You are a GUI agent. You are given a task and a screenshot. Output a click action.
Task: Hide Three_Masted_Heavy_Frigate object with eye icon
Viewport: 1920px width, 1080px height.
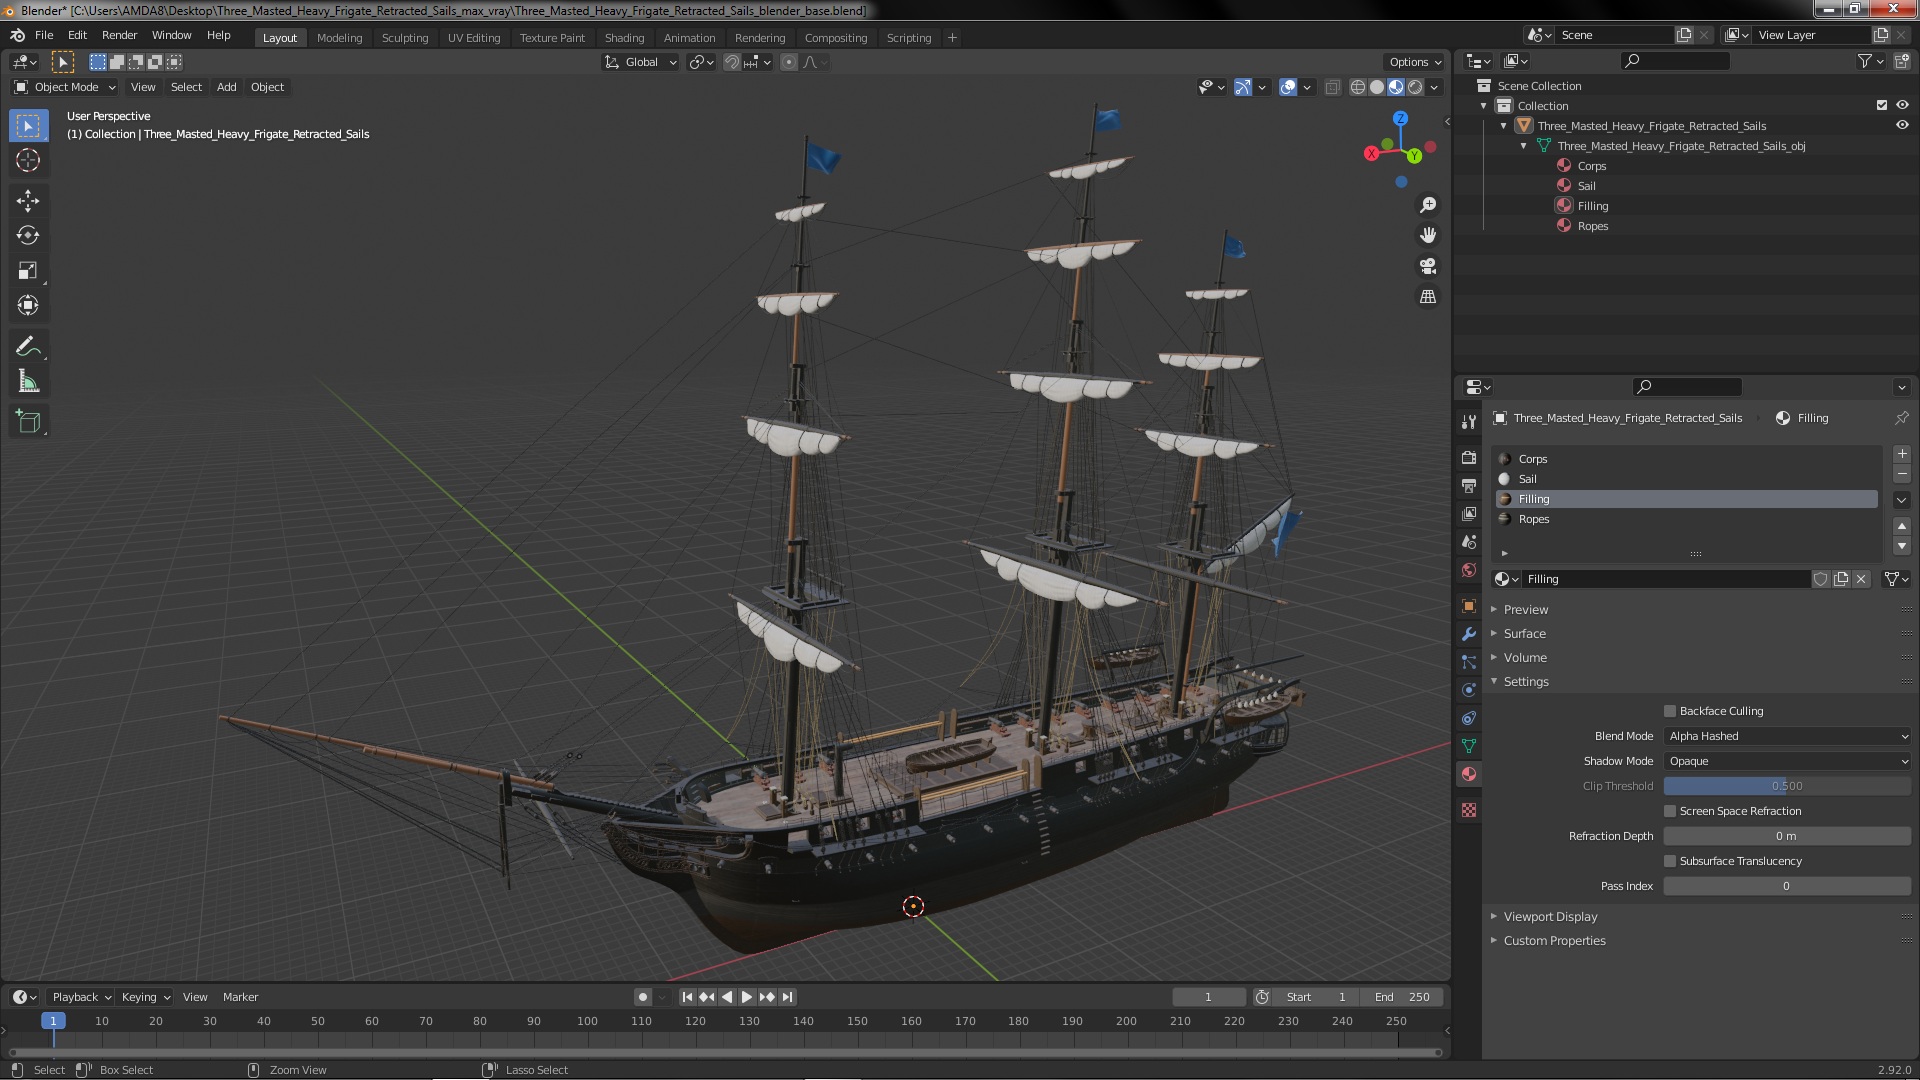(x=1902, y=126)
